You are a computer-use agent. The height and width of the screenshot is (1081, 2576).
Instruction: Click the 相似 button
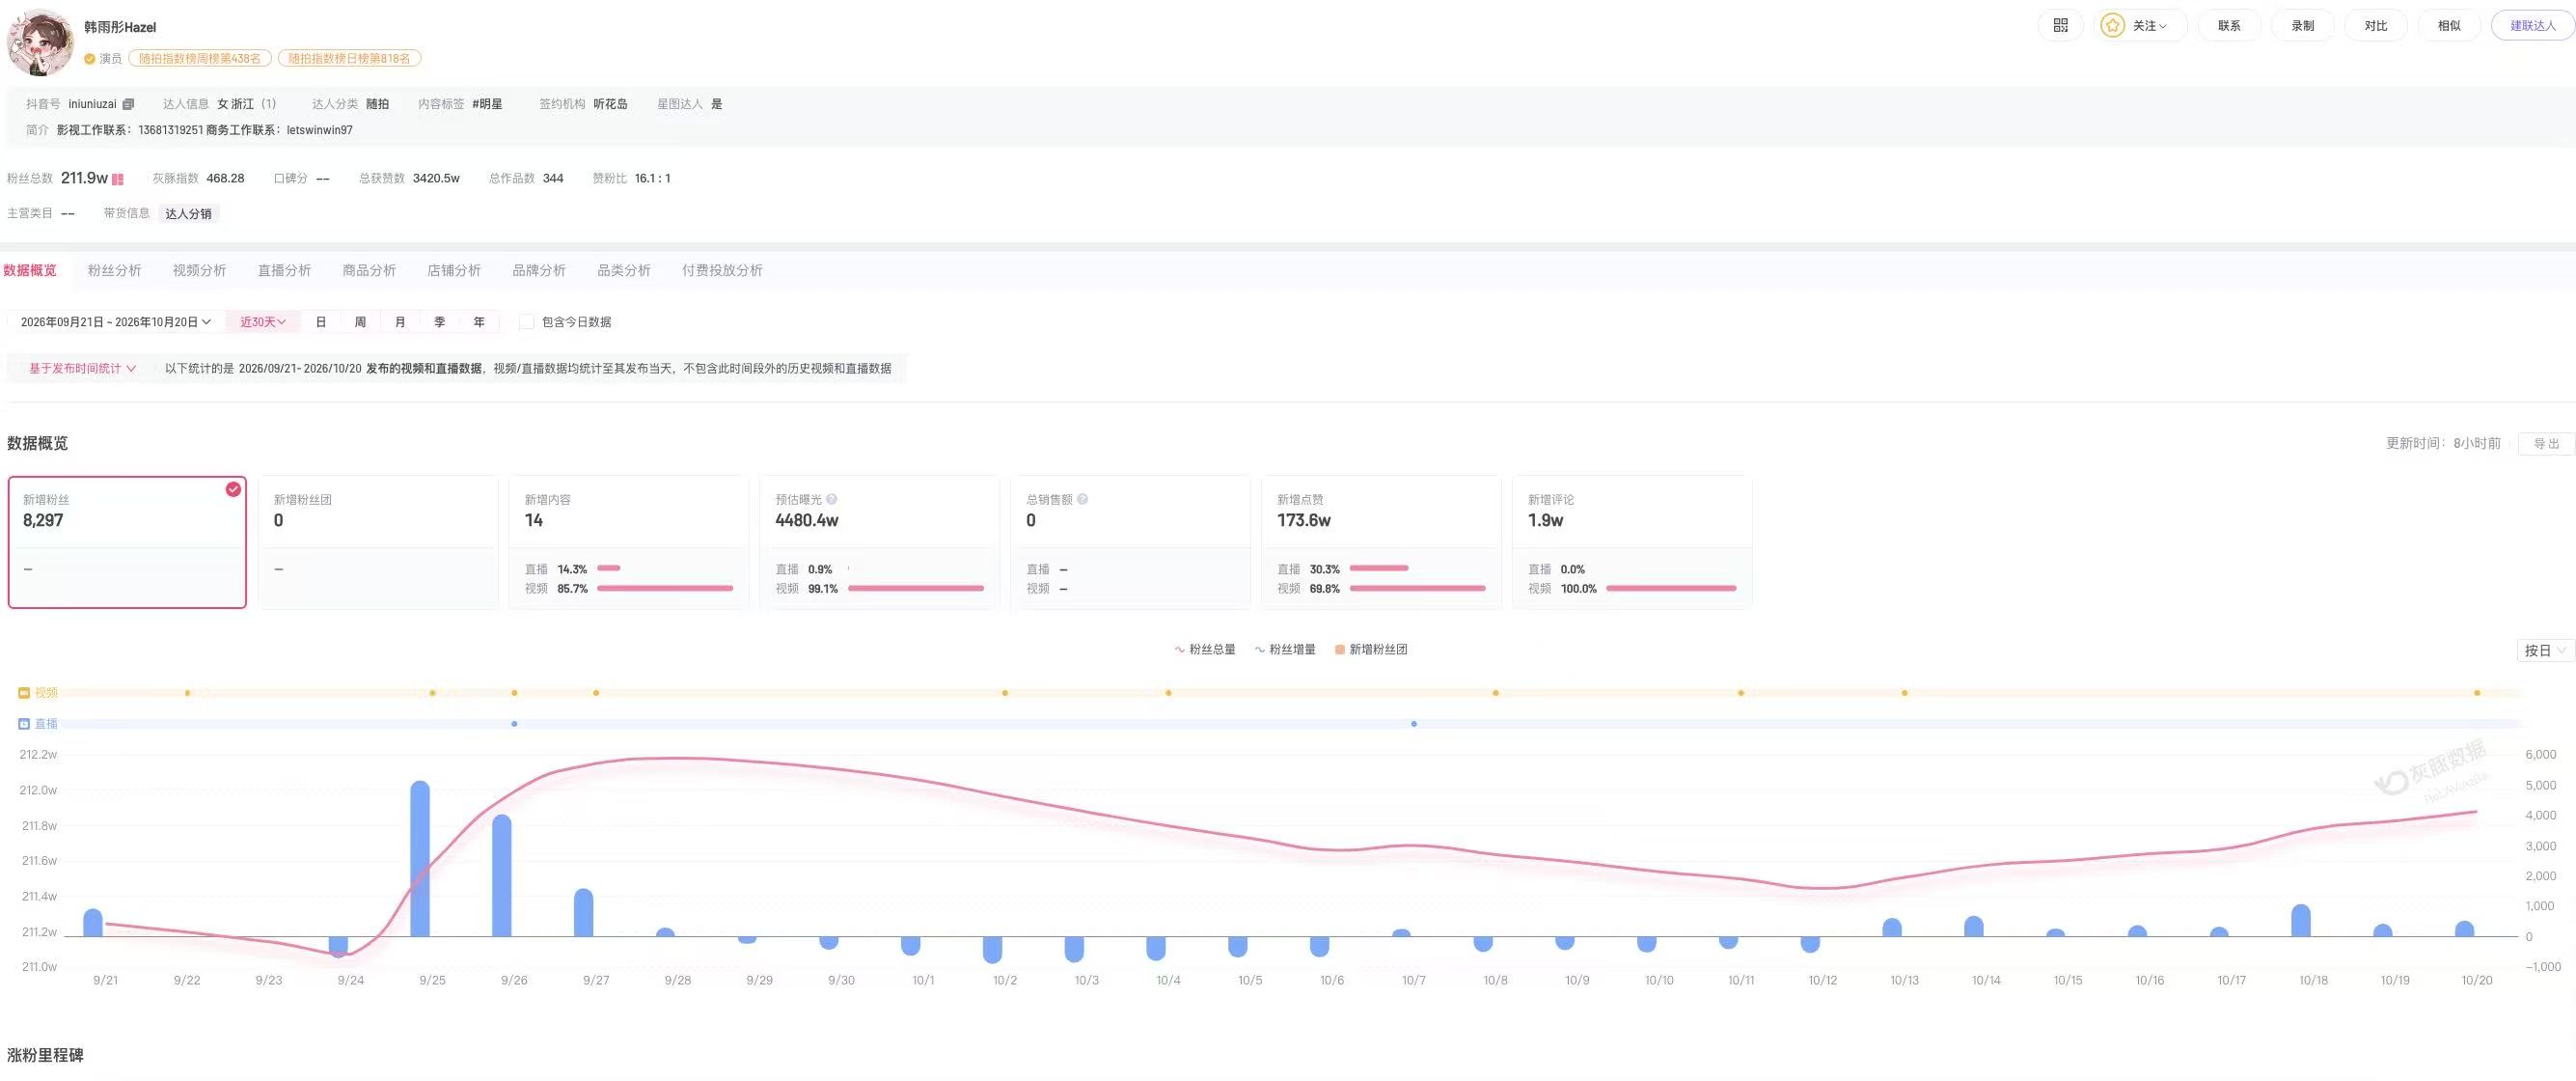[x=2449, y=26]
